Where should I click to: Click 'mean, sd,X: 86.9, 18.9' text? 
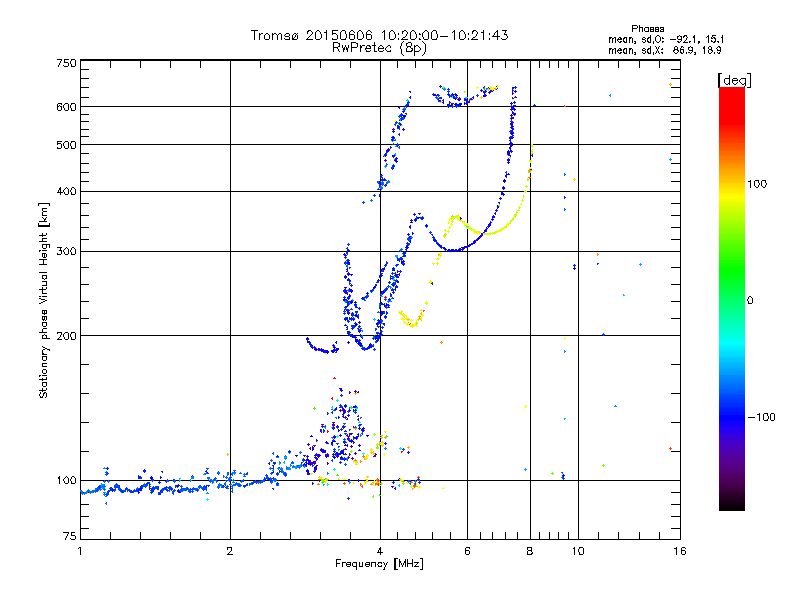point(665,51)
